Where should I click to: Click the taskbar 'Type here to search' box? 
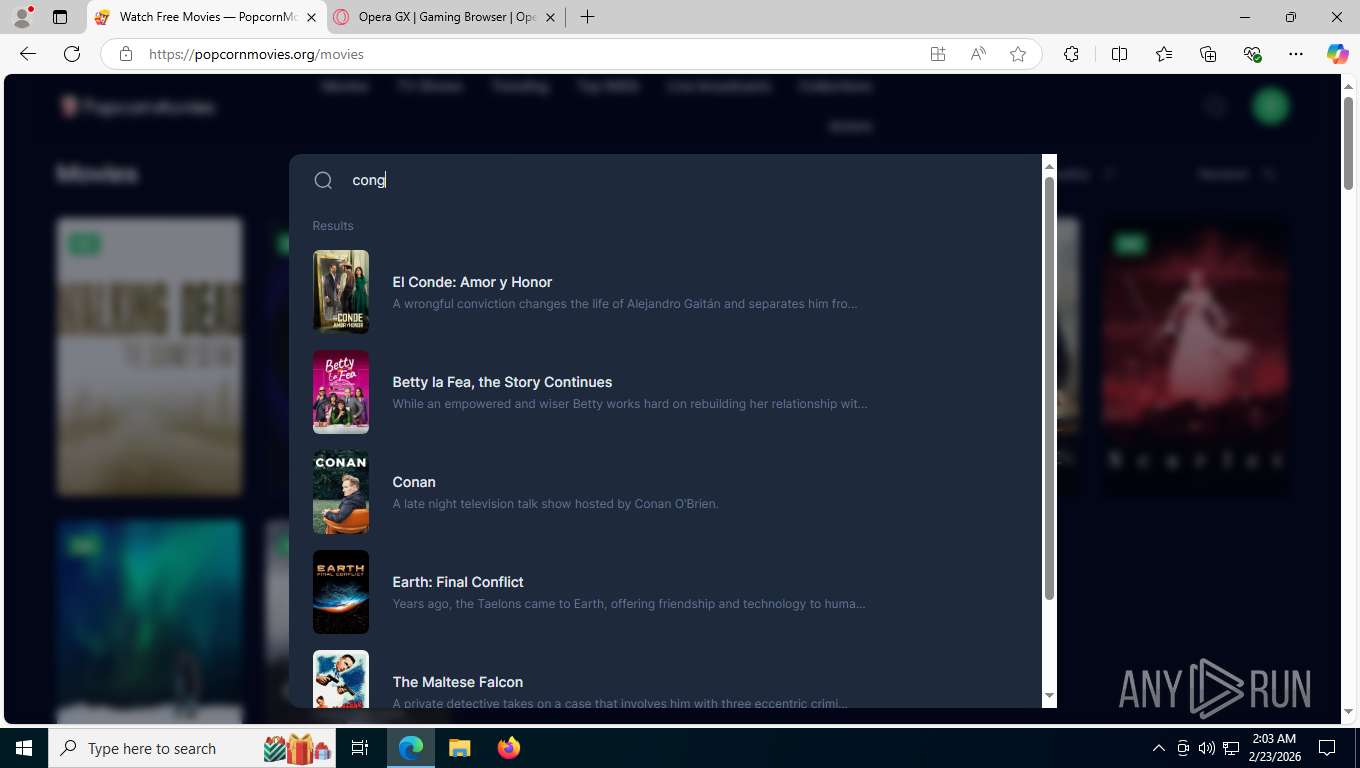click(x=191, y=748)
